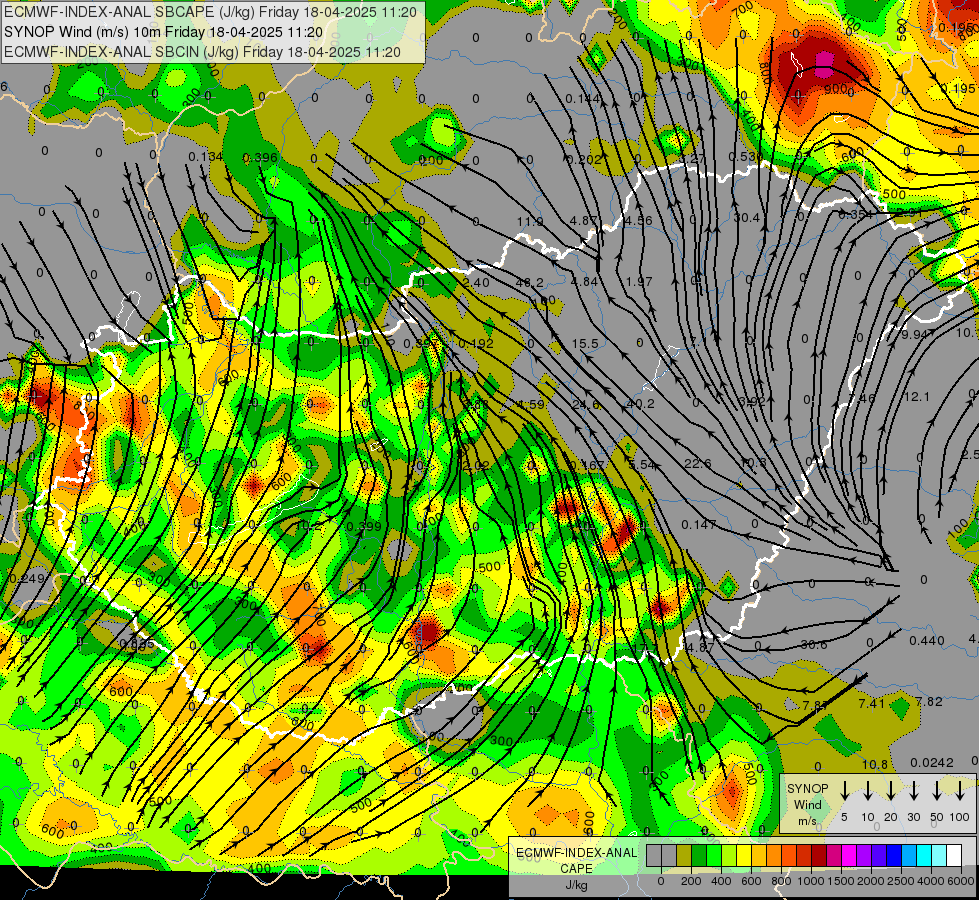Pick the light blue swatch after 2500
The image size is (979, 900).
pos(909,855)
